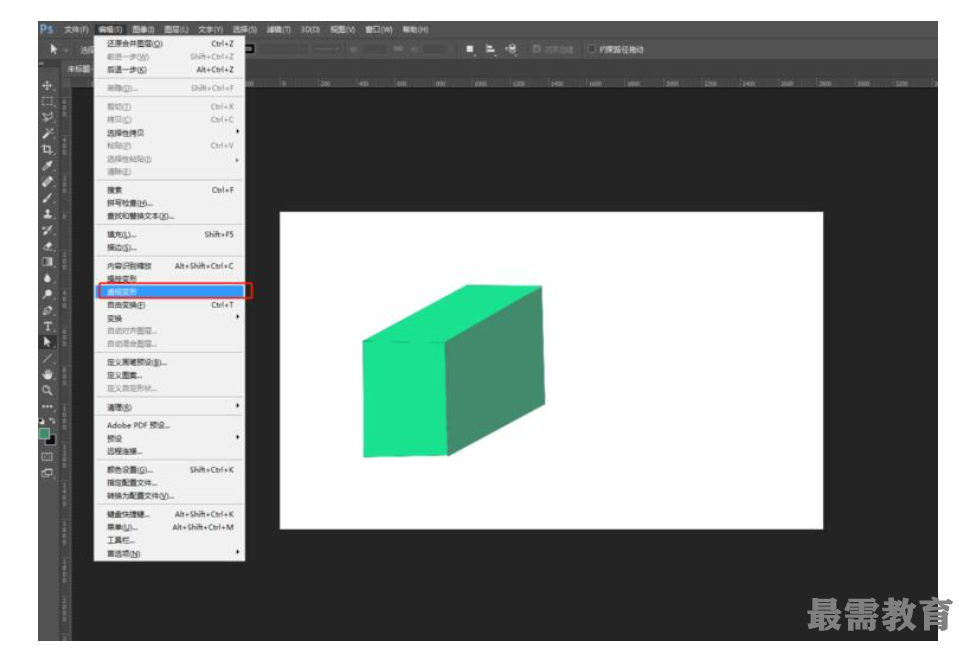Click the Photoshop Ps logo
The height and width of the screenshot is (654, 959).
pos(46,29)
